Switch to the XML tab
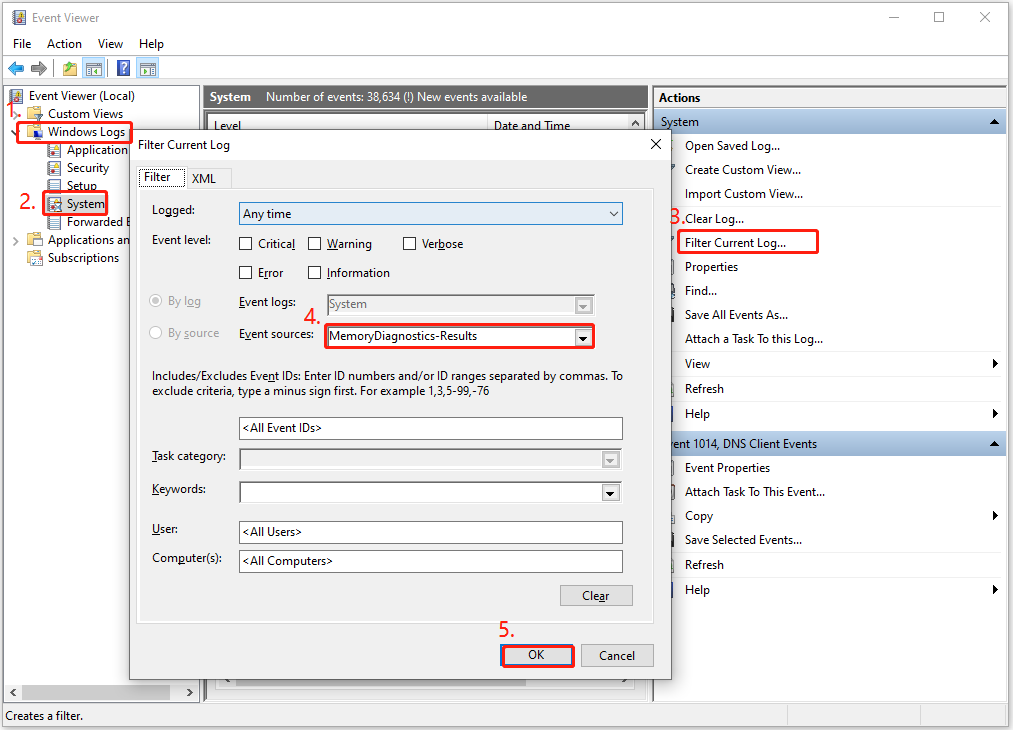This screenshot has width=1013, height=730. click(x=205, y=178)
